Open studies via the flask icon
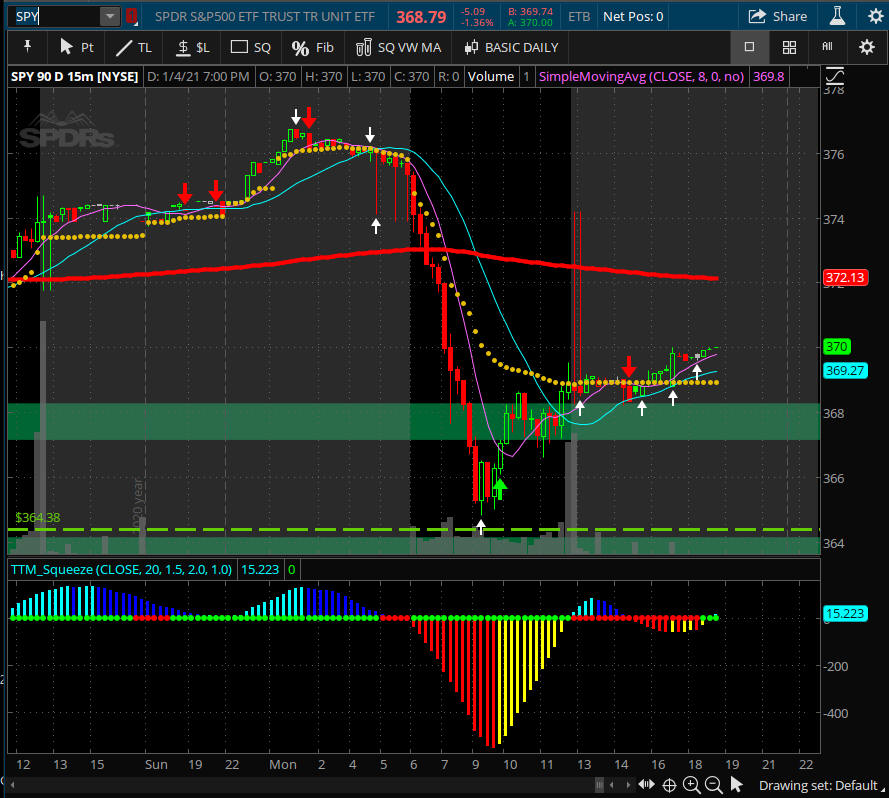The image size is (889, 798). [838, 16]
